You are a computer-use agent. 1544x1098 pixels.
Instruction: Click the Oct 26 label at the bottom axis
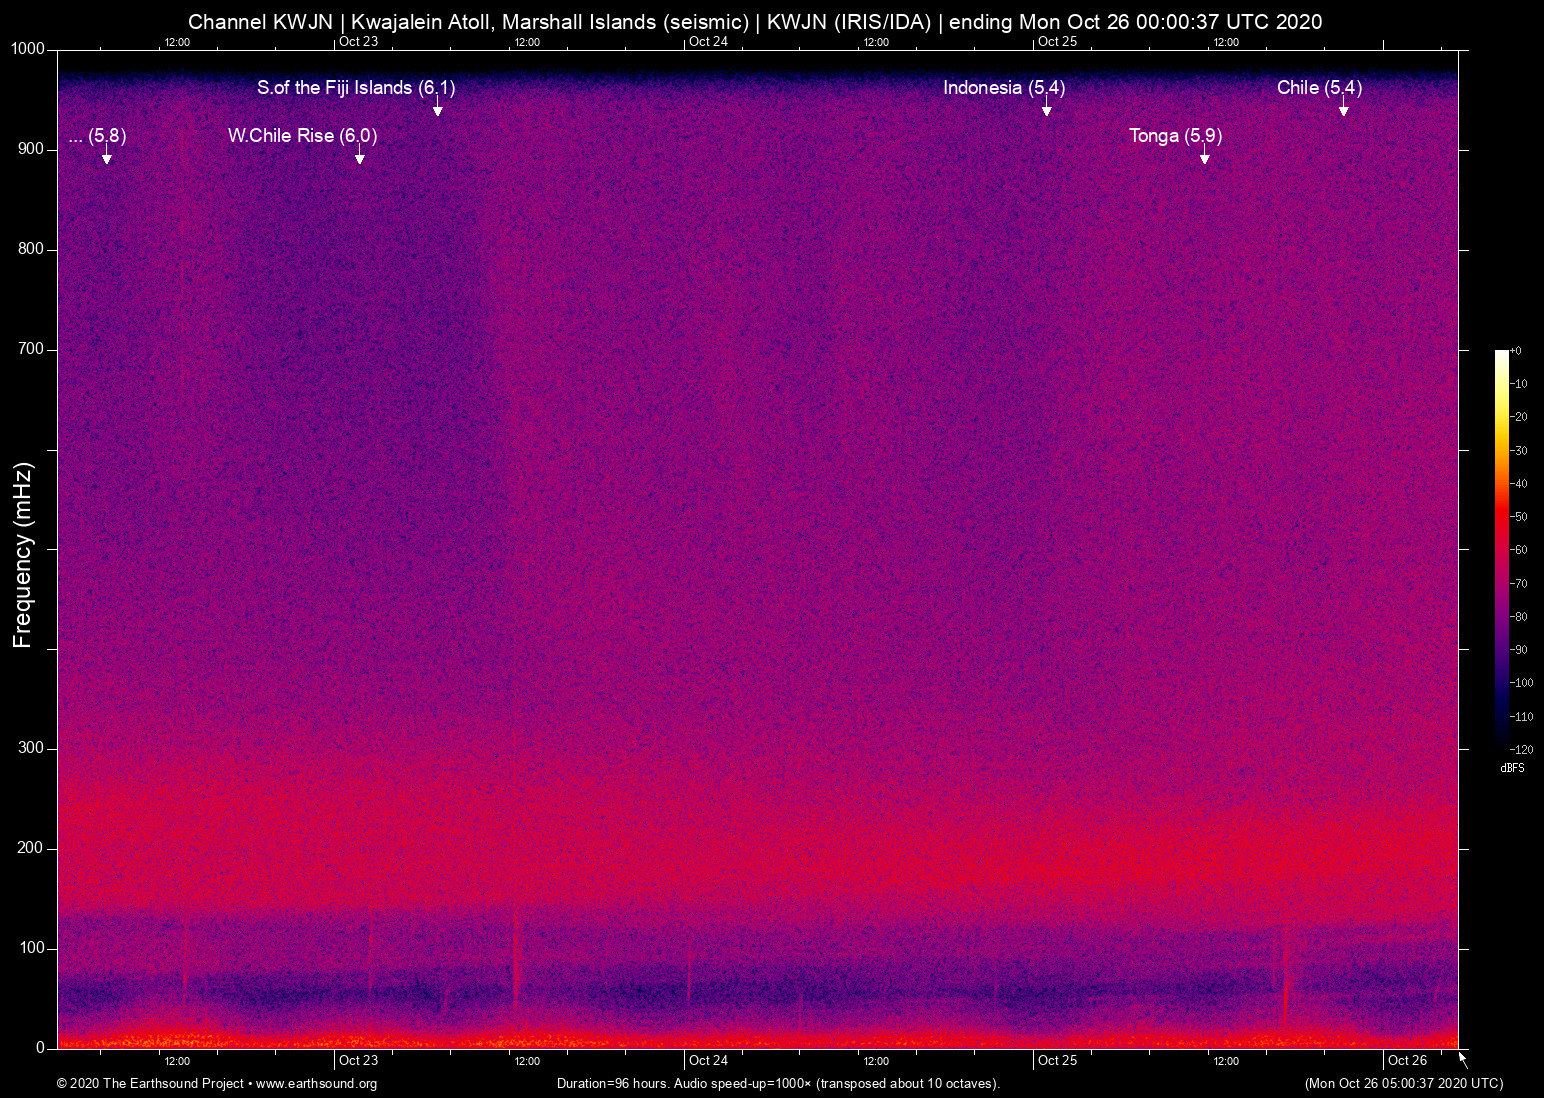(1406, 1061)
